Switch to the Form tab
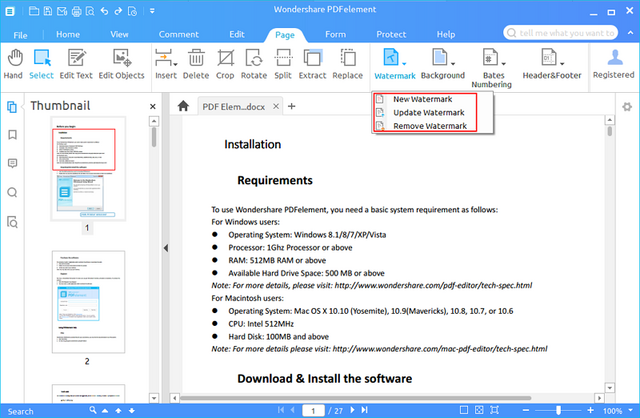The image size is (640, 418). coord(336,35)
